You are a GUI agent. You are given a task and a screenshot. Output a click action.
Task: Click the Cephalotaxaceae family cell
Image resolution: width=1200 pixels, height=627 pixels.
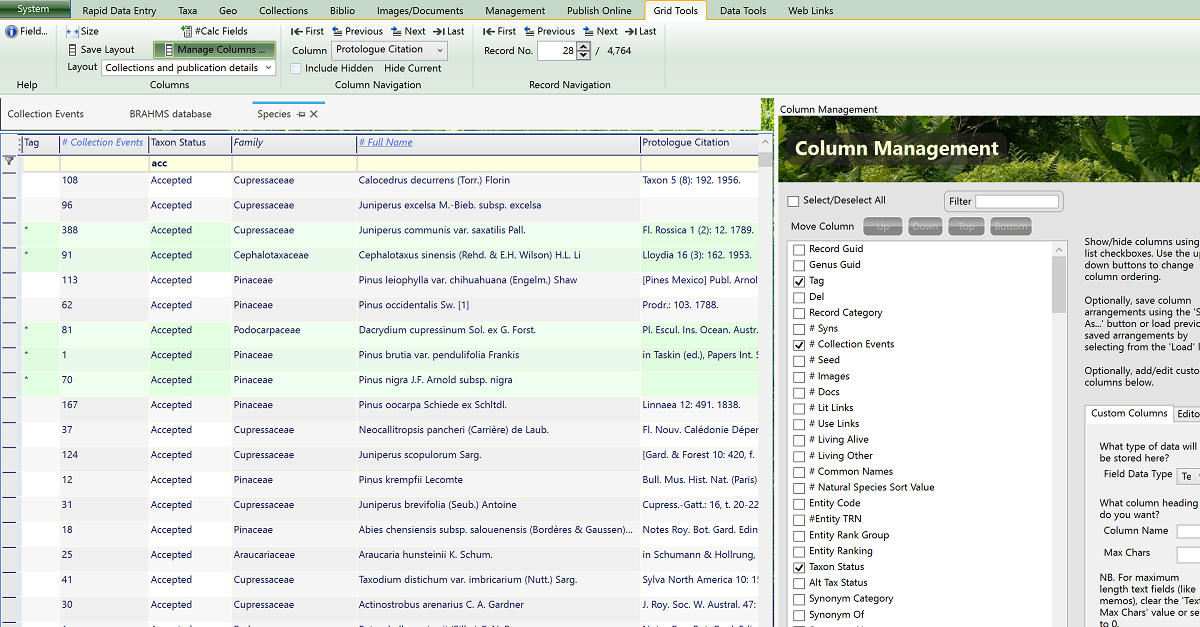294,255
